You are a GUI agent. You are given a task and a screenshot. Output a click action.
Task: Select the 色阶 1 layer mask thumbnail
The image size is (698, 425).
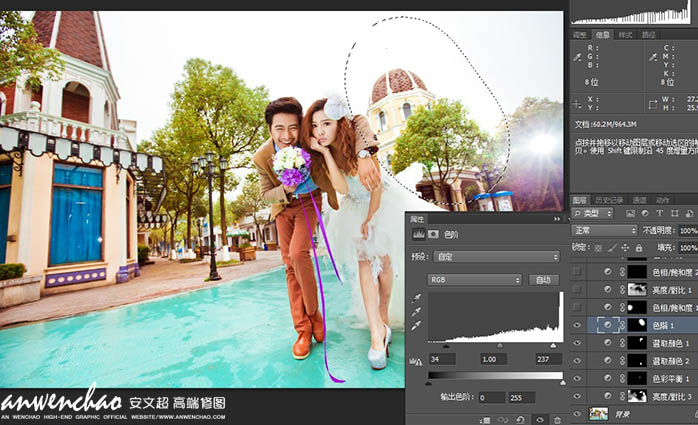pyautogui.click(x=637, y=325)
